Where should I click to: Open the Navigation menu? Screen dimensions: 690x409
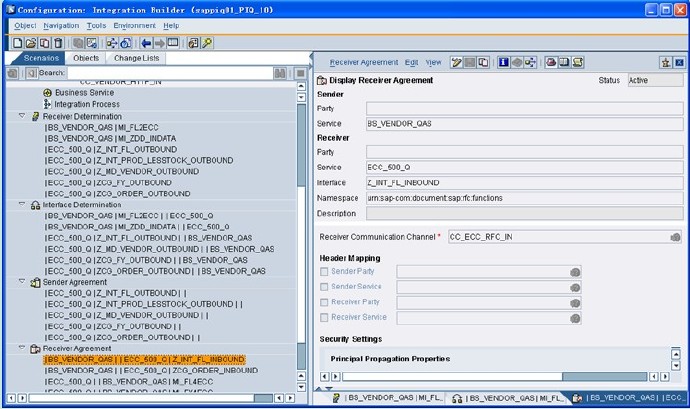coord(61,26)
